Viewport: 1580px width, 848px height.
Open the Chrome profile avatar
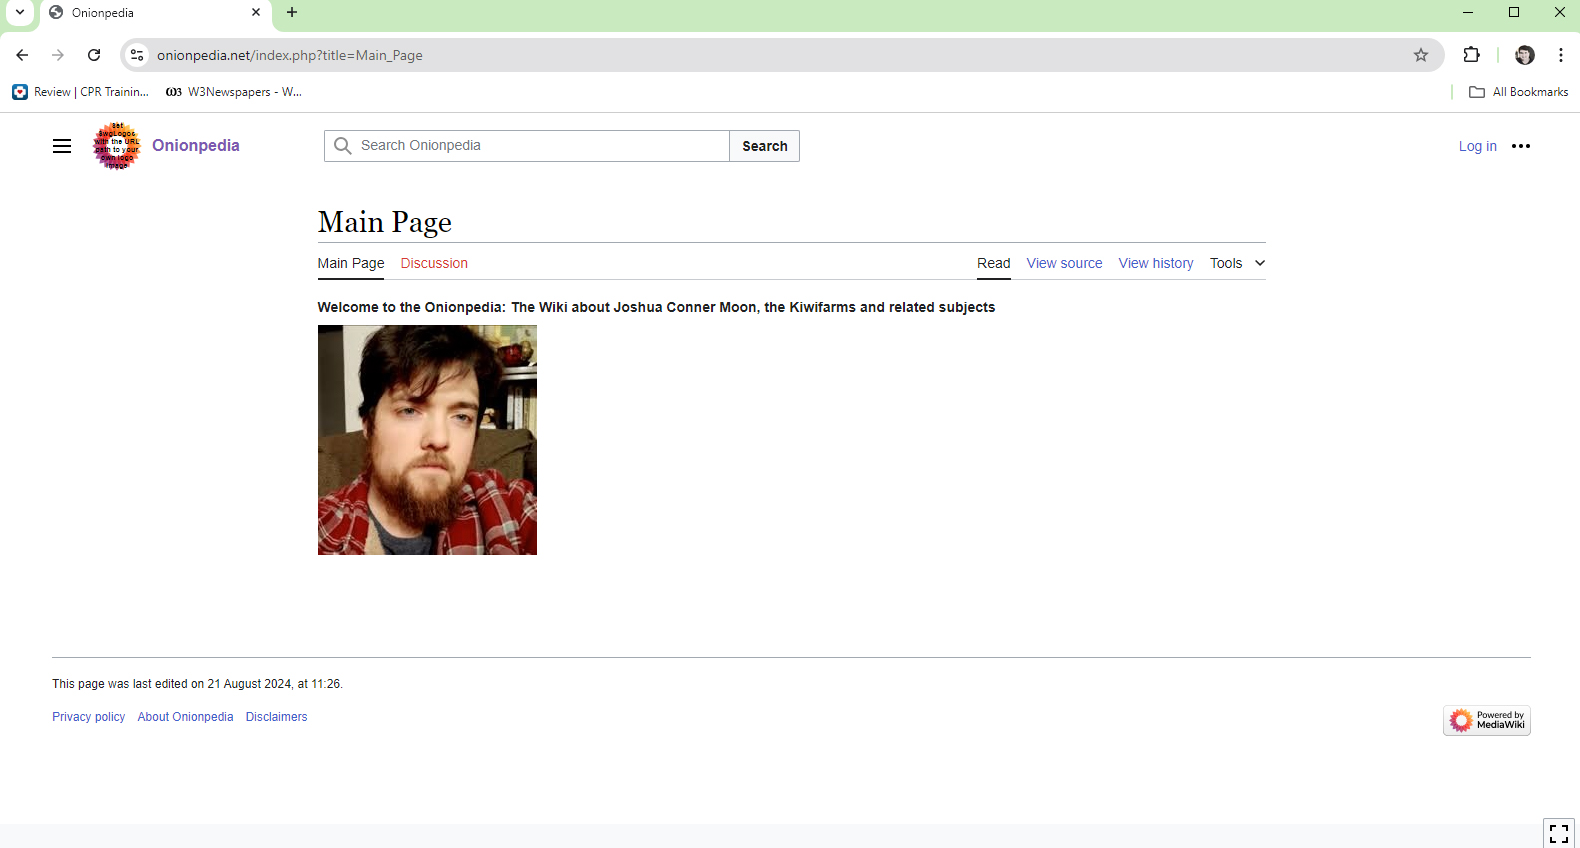coord(1525,55)
